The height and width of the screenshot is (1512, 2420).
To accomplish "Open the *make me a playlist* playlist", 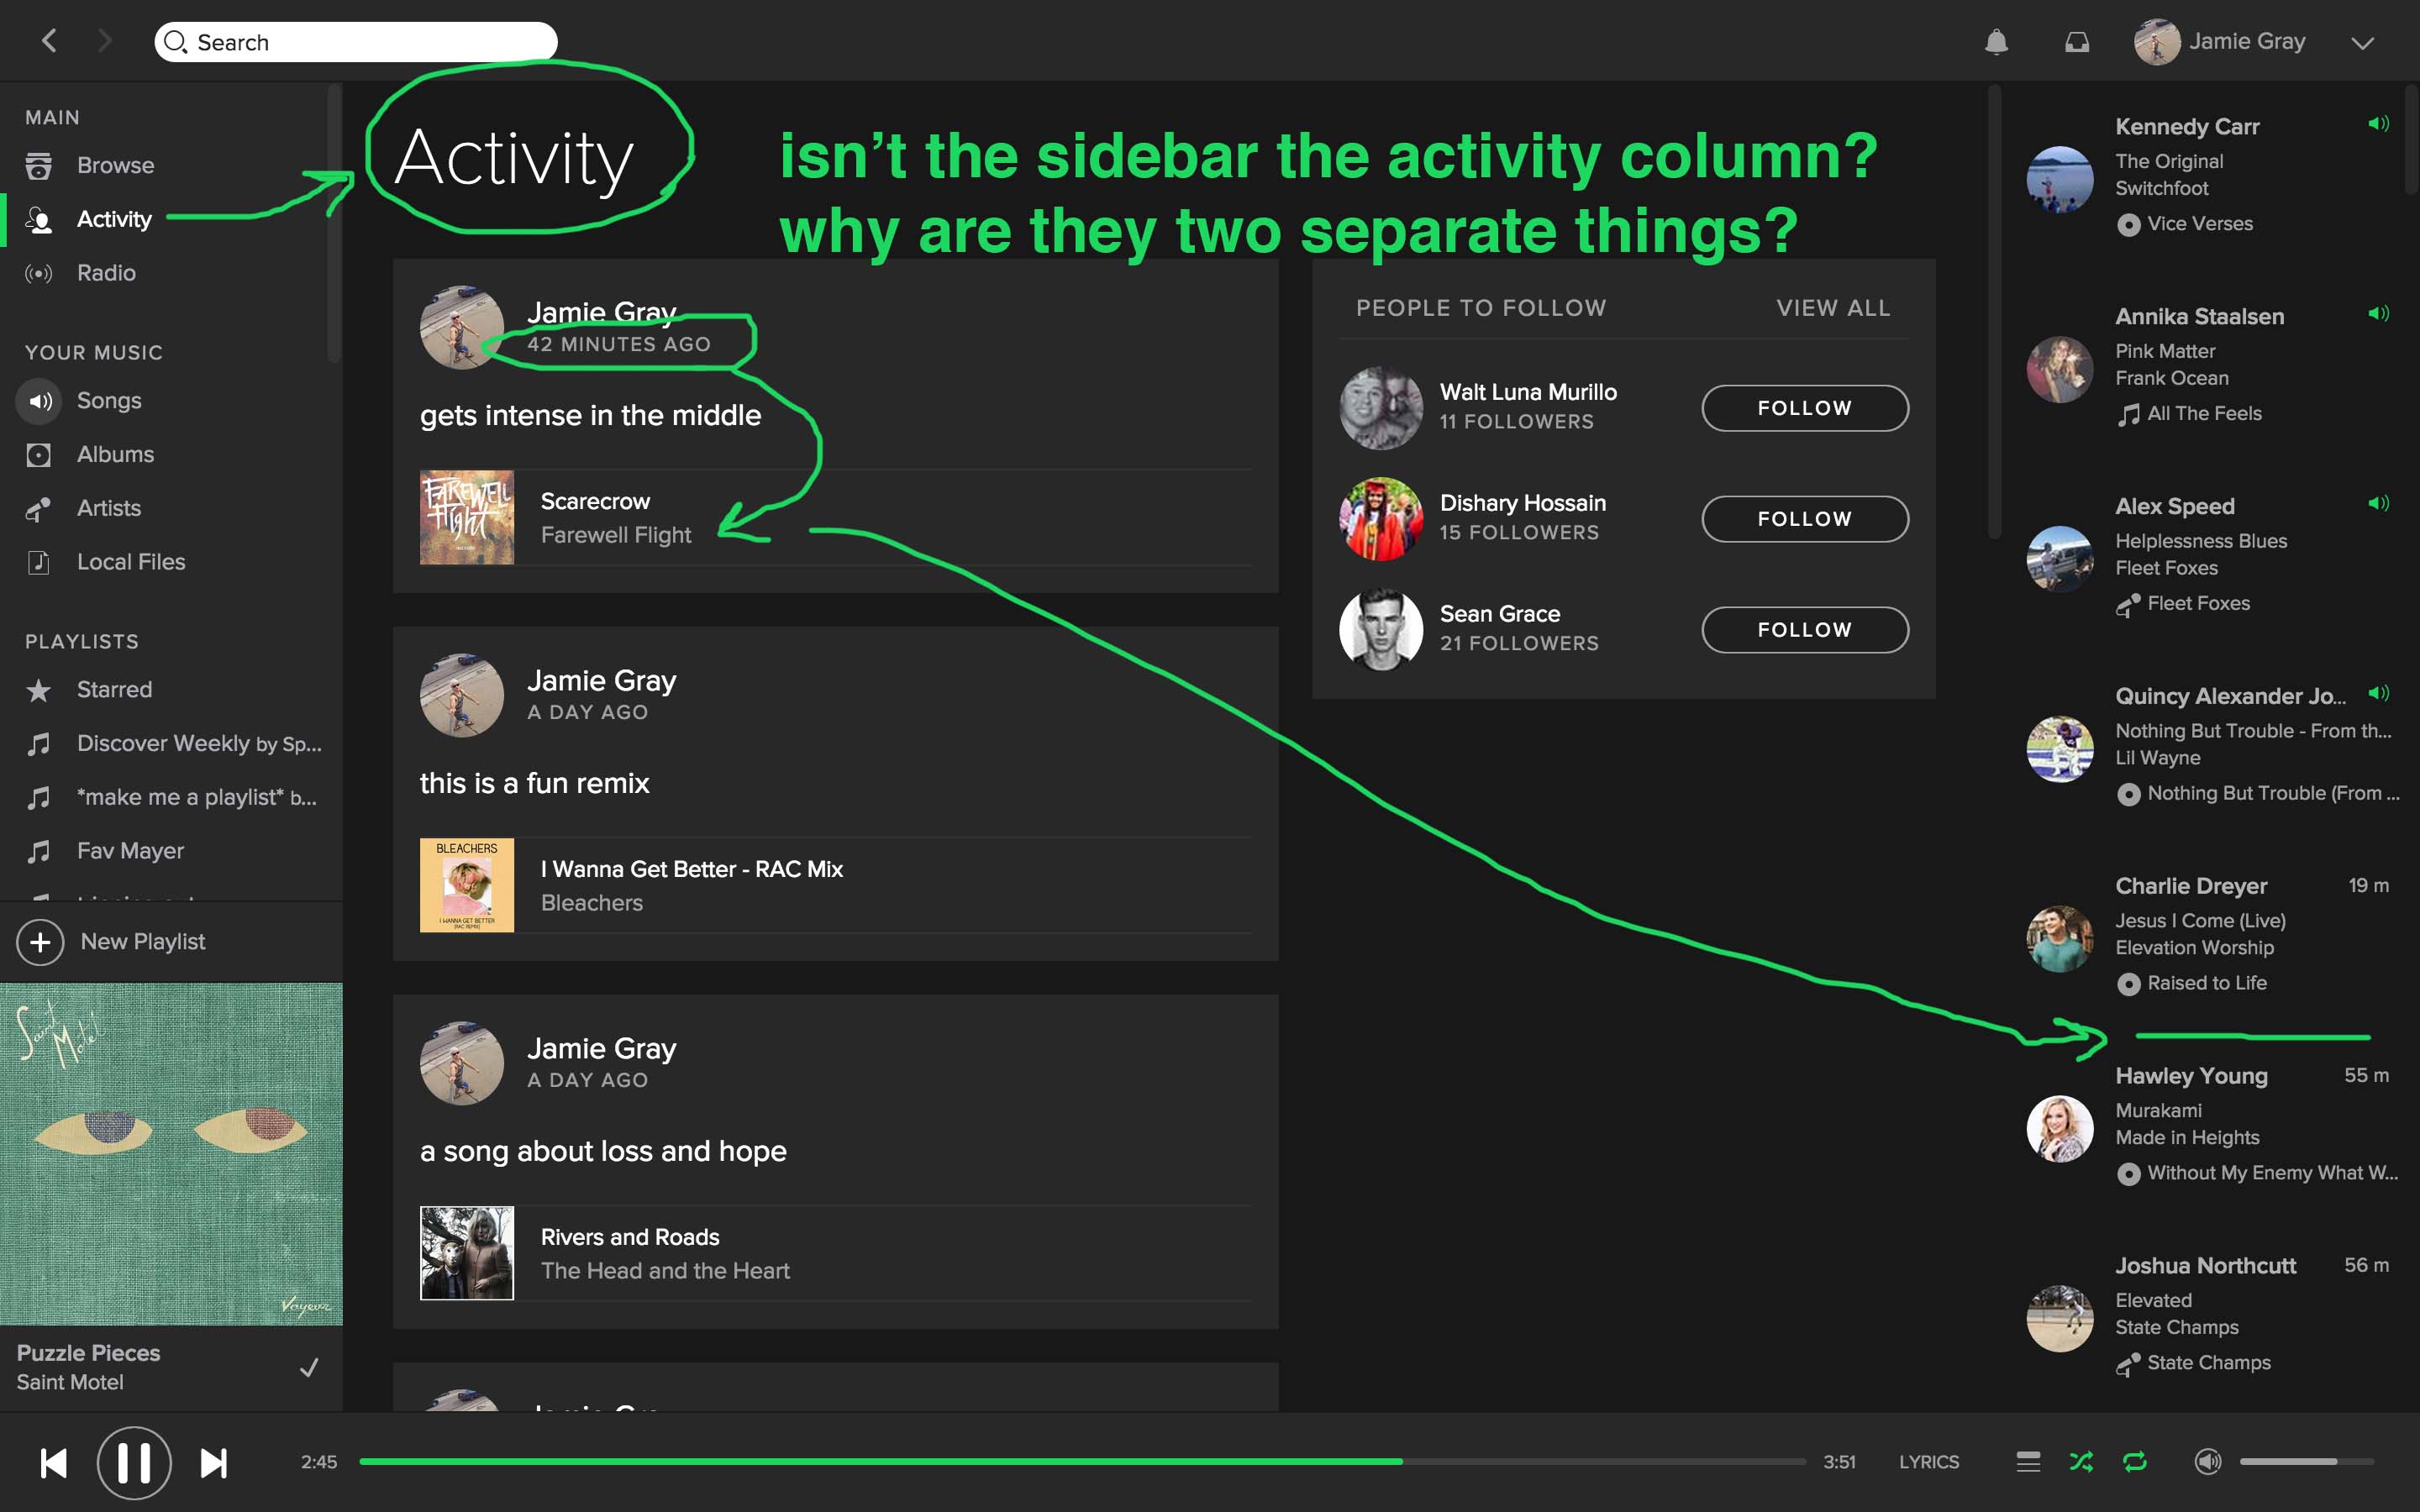I will (196, 798).
